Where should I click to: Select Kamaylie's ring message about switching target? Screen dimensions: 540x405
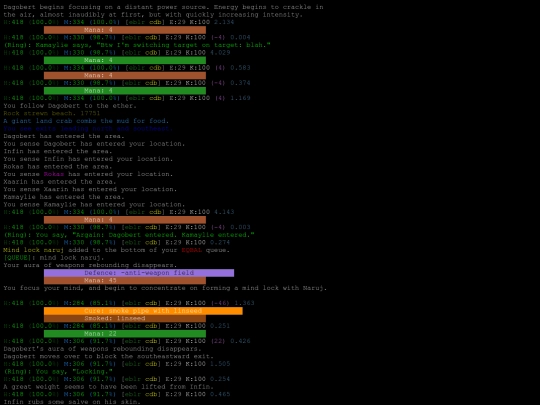[137, 45]
